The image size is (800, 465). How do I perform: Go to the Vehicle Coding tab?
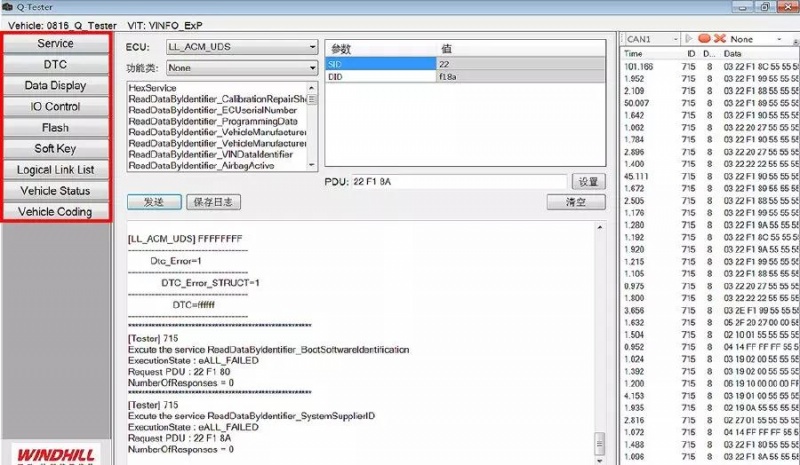click(x=56, y=212)
